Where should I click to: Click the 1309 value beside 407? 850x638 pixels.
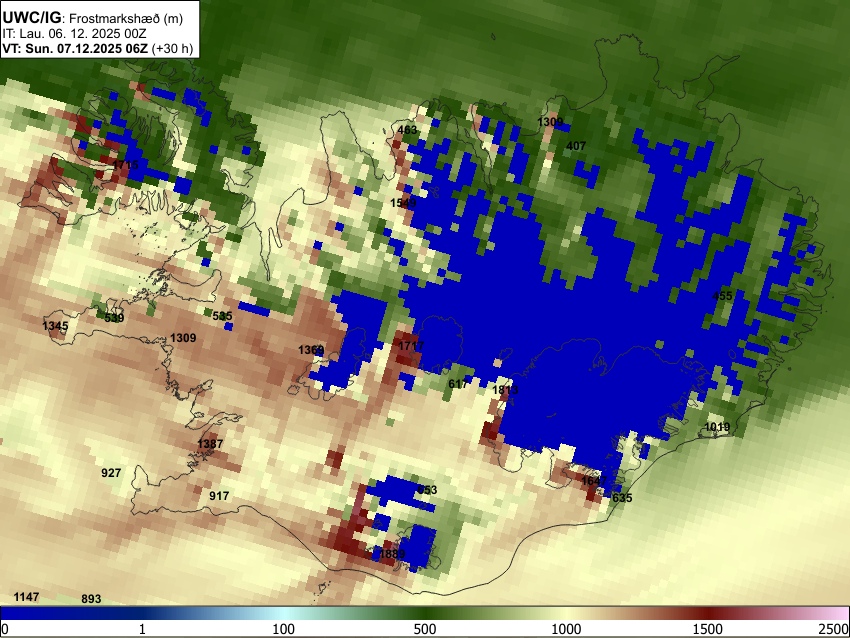click(x=550, y=122)
